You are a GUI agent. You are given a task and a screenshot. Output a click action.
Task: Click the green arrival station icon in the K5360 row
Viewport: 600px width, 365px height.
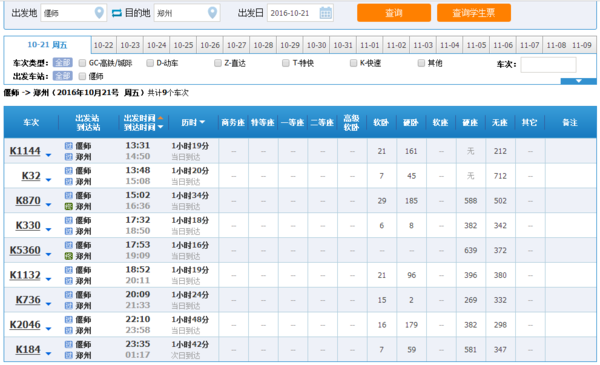[68, 256]
